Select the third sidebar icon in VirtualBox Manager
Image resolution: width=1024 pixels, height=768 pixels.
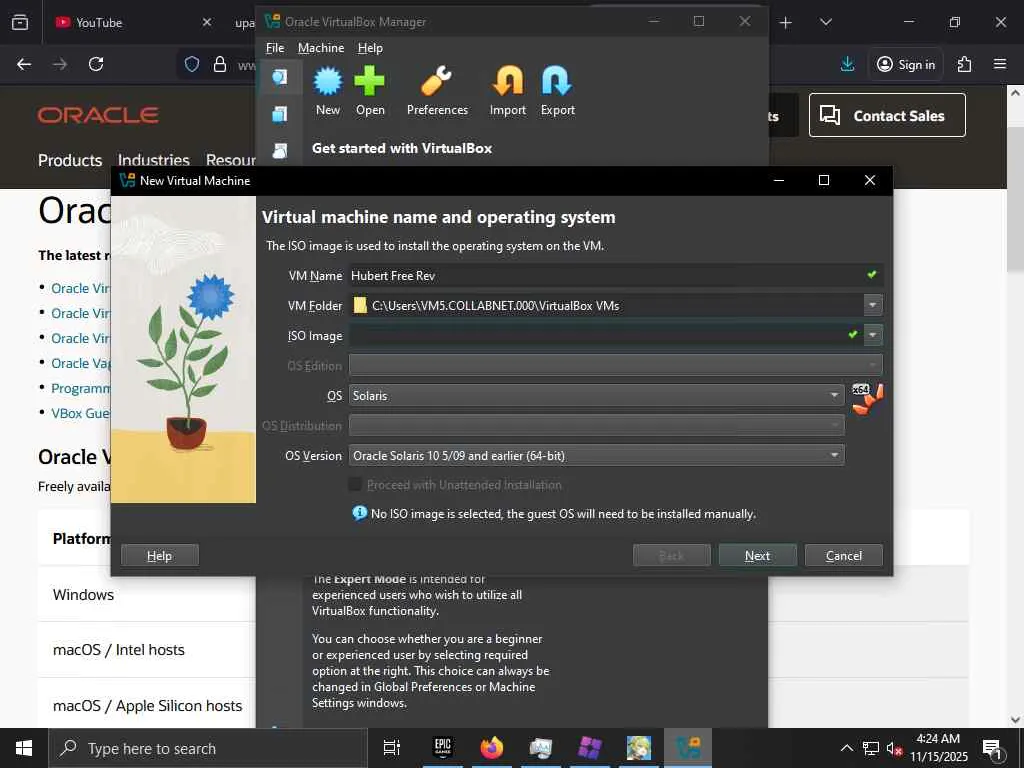[x=280, y=151]
